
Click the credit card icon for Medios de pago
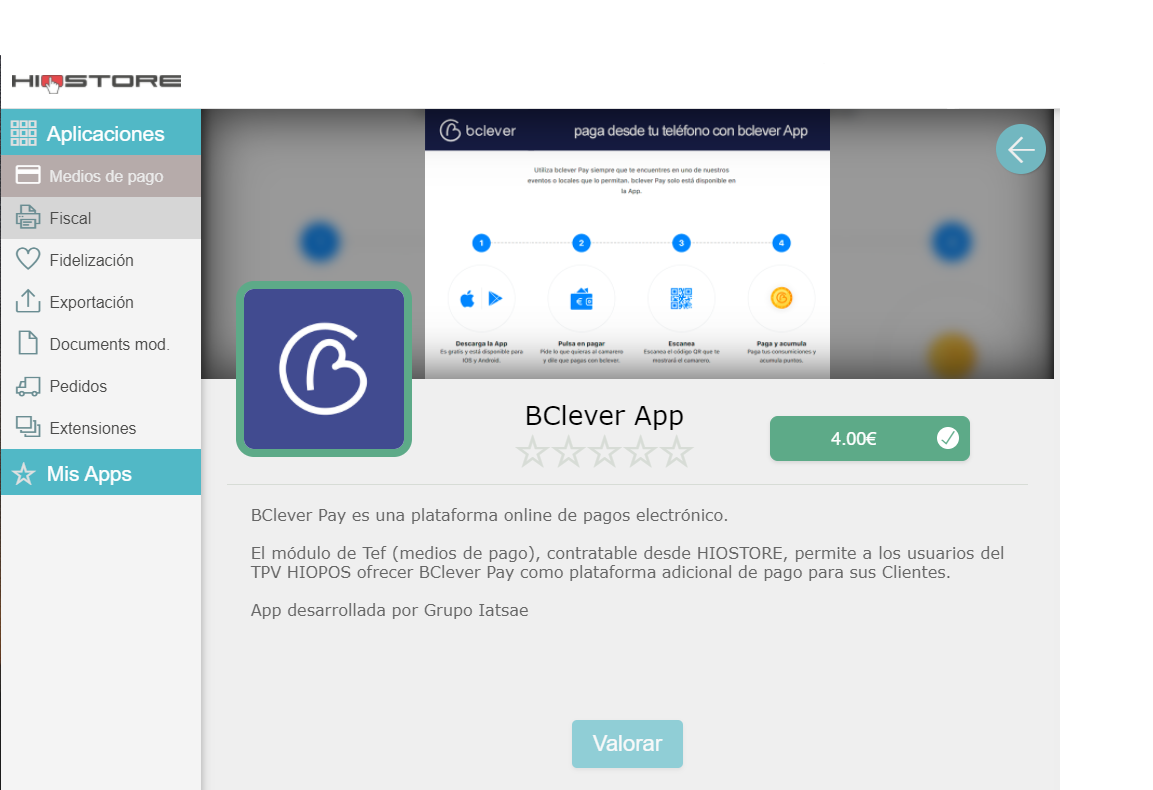[x=28, y=176]
